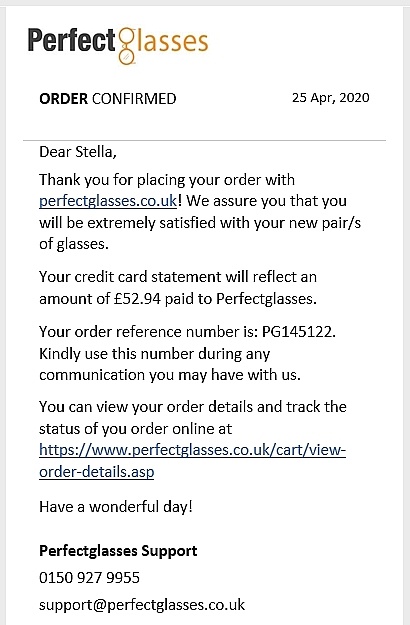
Task: Click the £52.94 amount text
Action: click(x=137, y=299)
